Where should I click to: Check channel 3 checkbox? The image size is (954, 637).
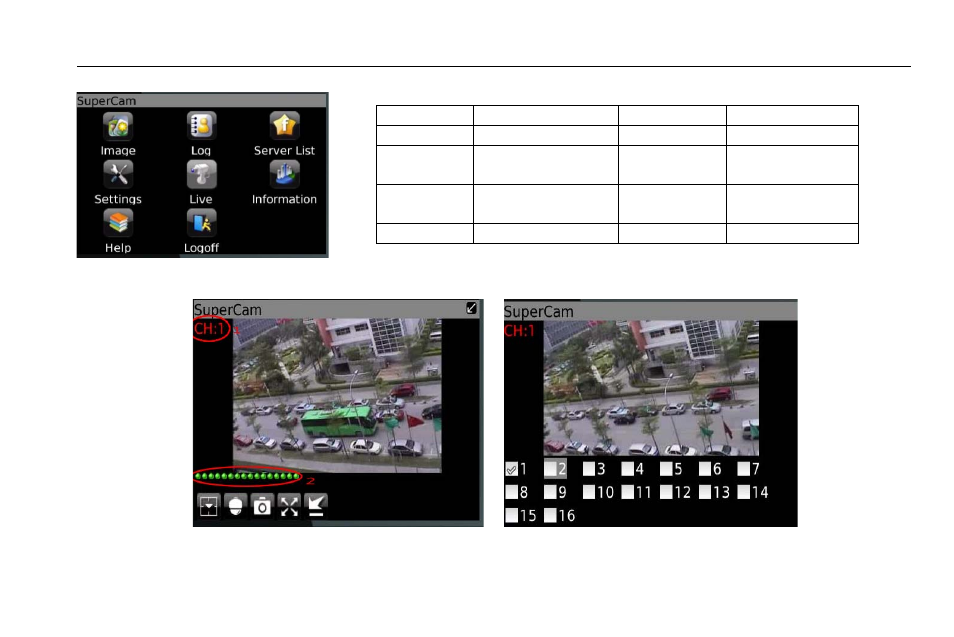[589, 468]
